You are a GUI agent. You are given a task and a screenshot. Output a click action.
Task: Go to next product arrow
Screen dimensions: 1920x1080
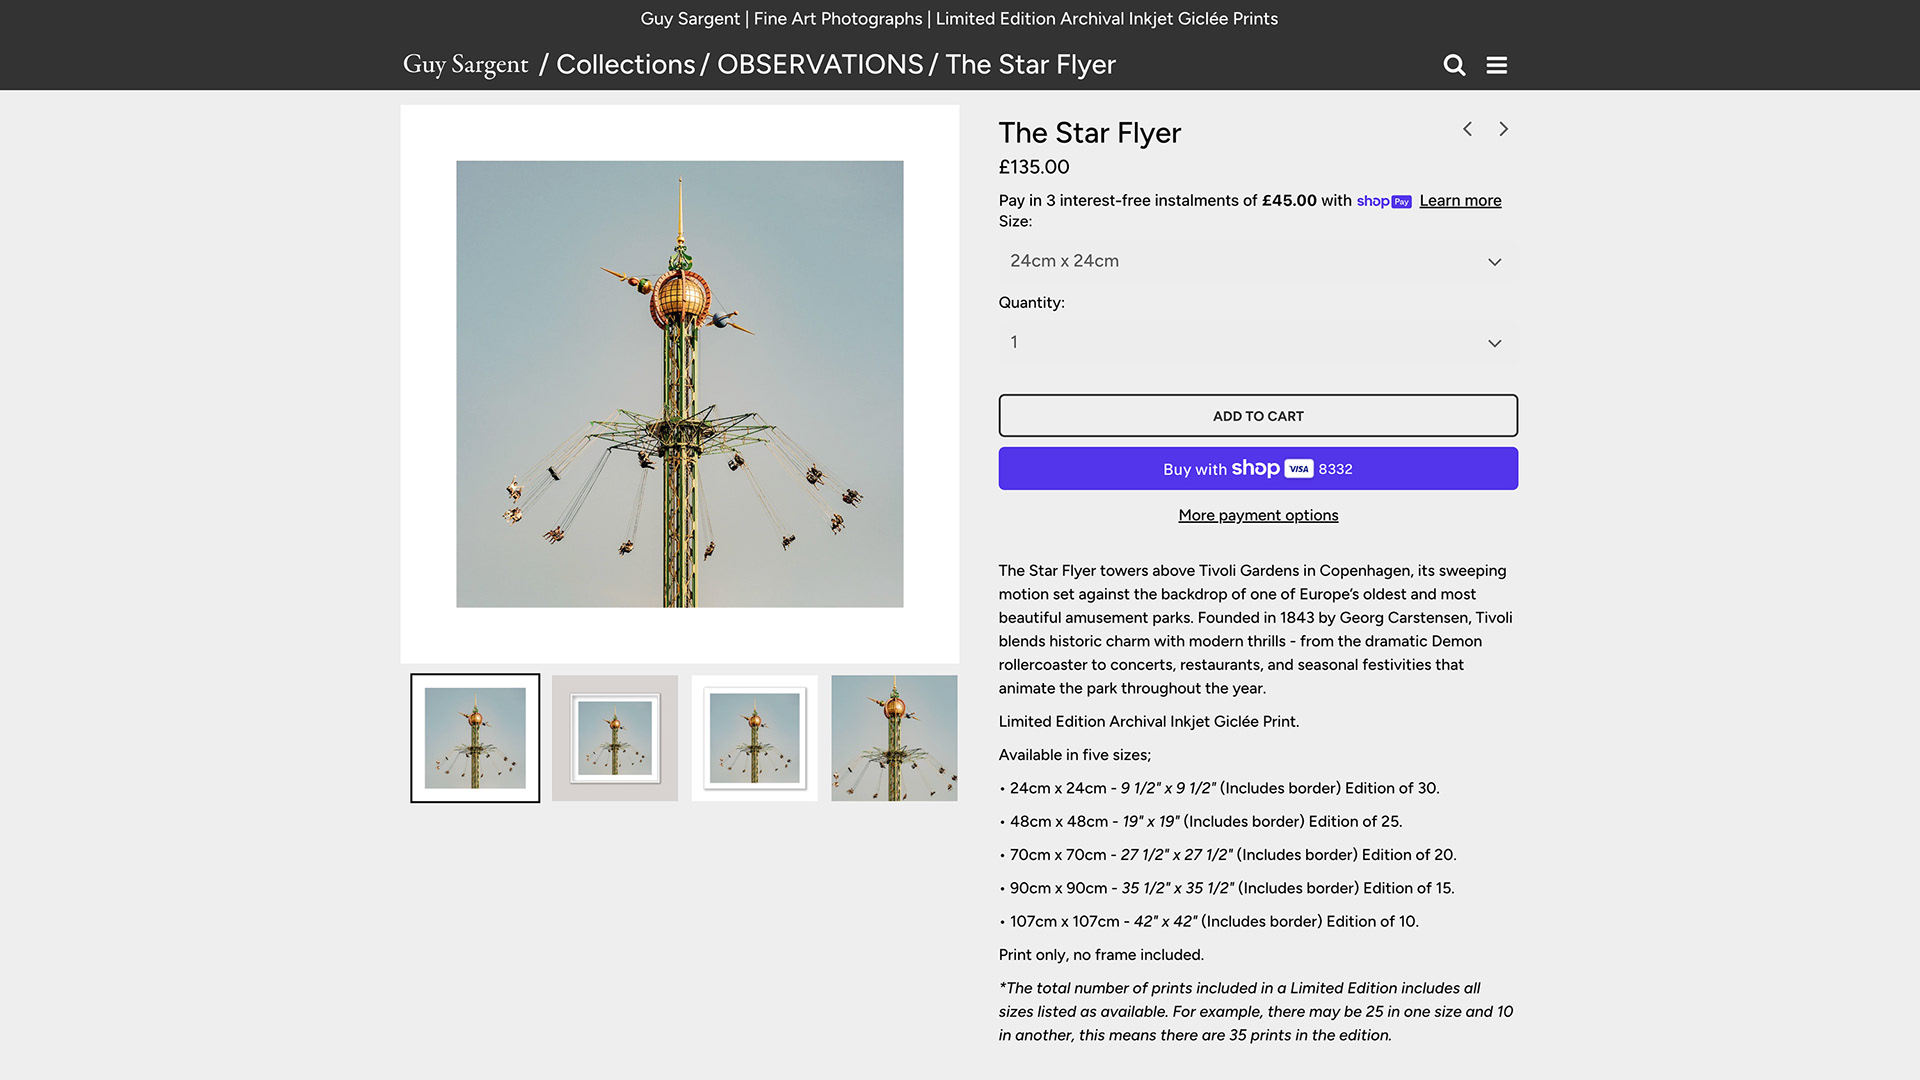point(1503,129)
